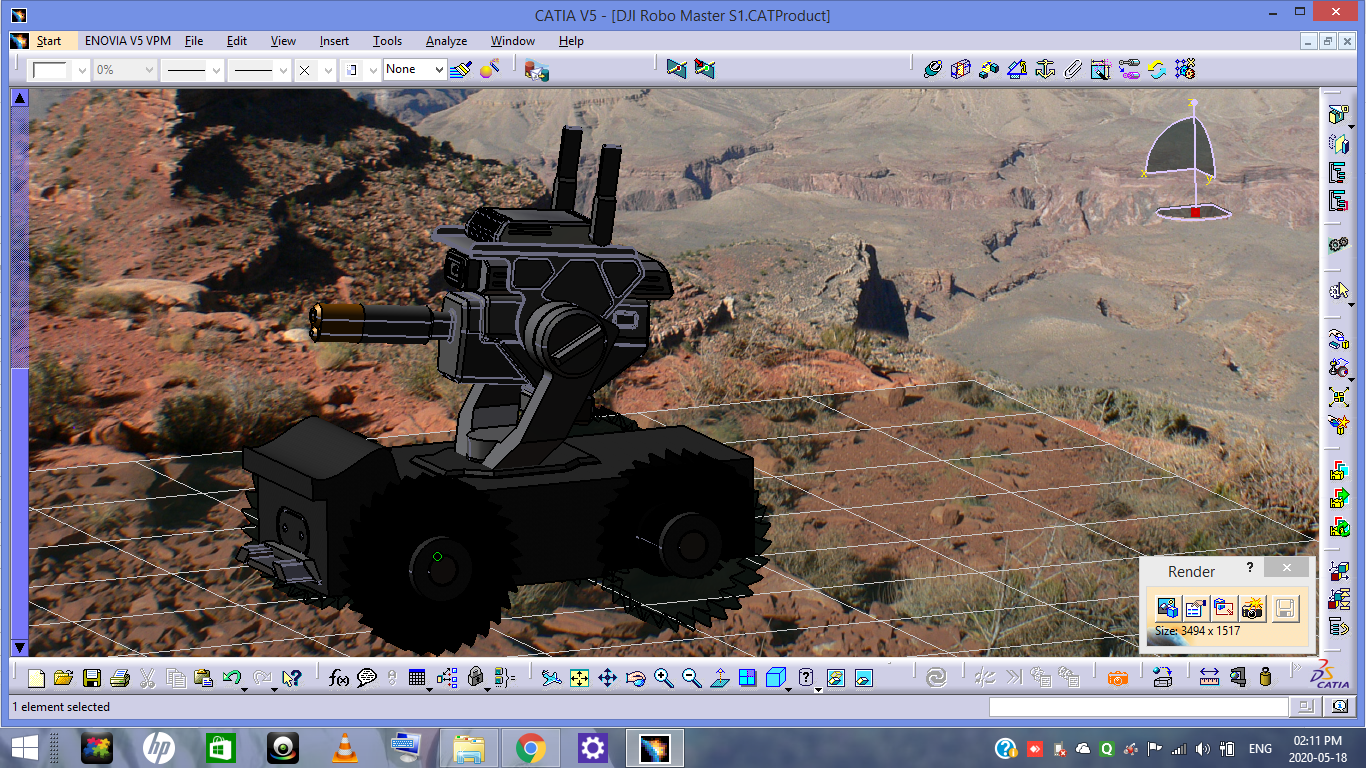Screen dimensions: 1366x768
Task: Open the Start menu
Action: pyautogui.click(x=48, y=41)
